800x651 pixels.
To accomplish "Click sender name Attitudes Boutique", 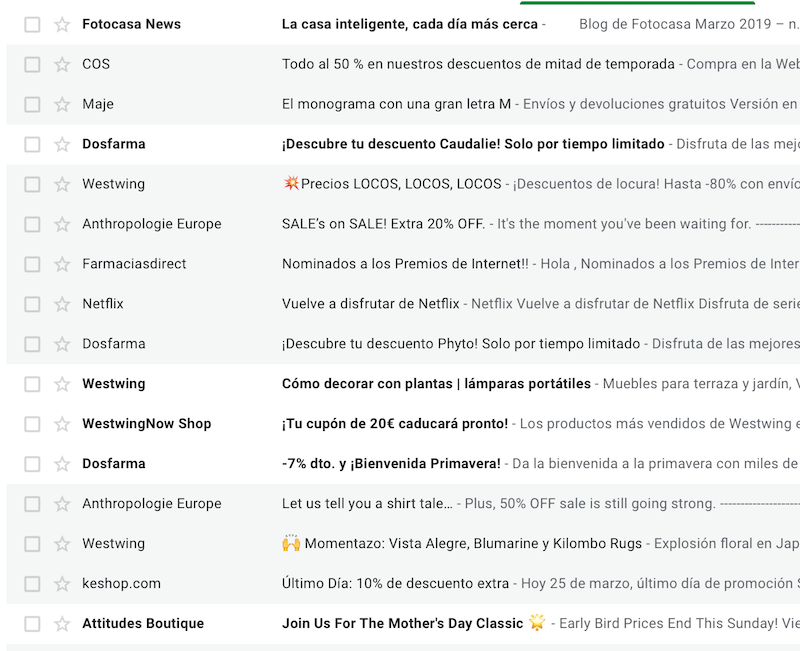I will (143, 624).
